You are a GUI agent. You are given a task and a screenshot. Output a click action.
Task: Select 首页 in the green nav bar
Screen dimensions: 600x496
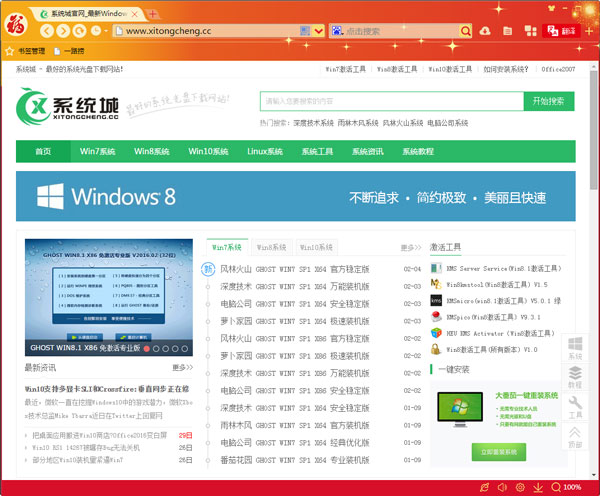pyautogui.click(x=43, y=152)
